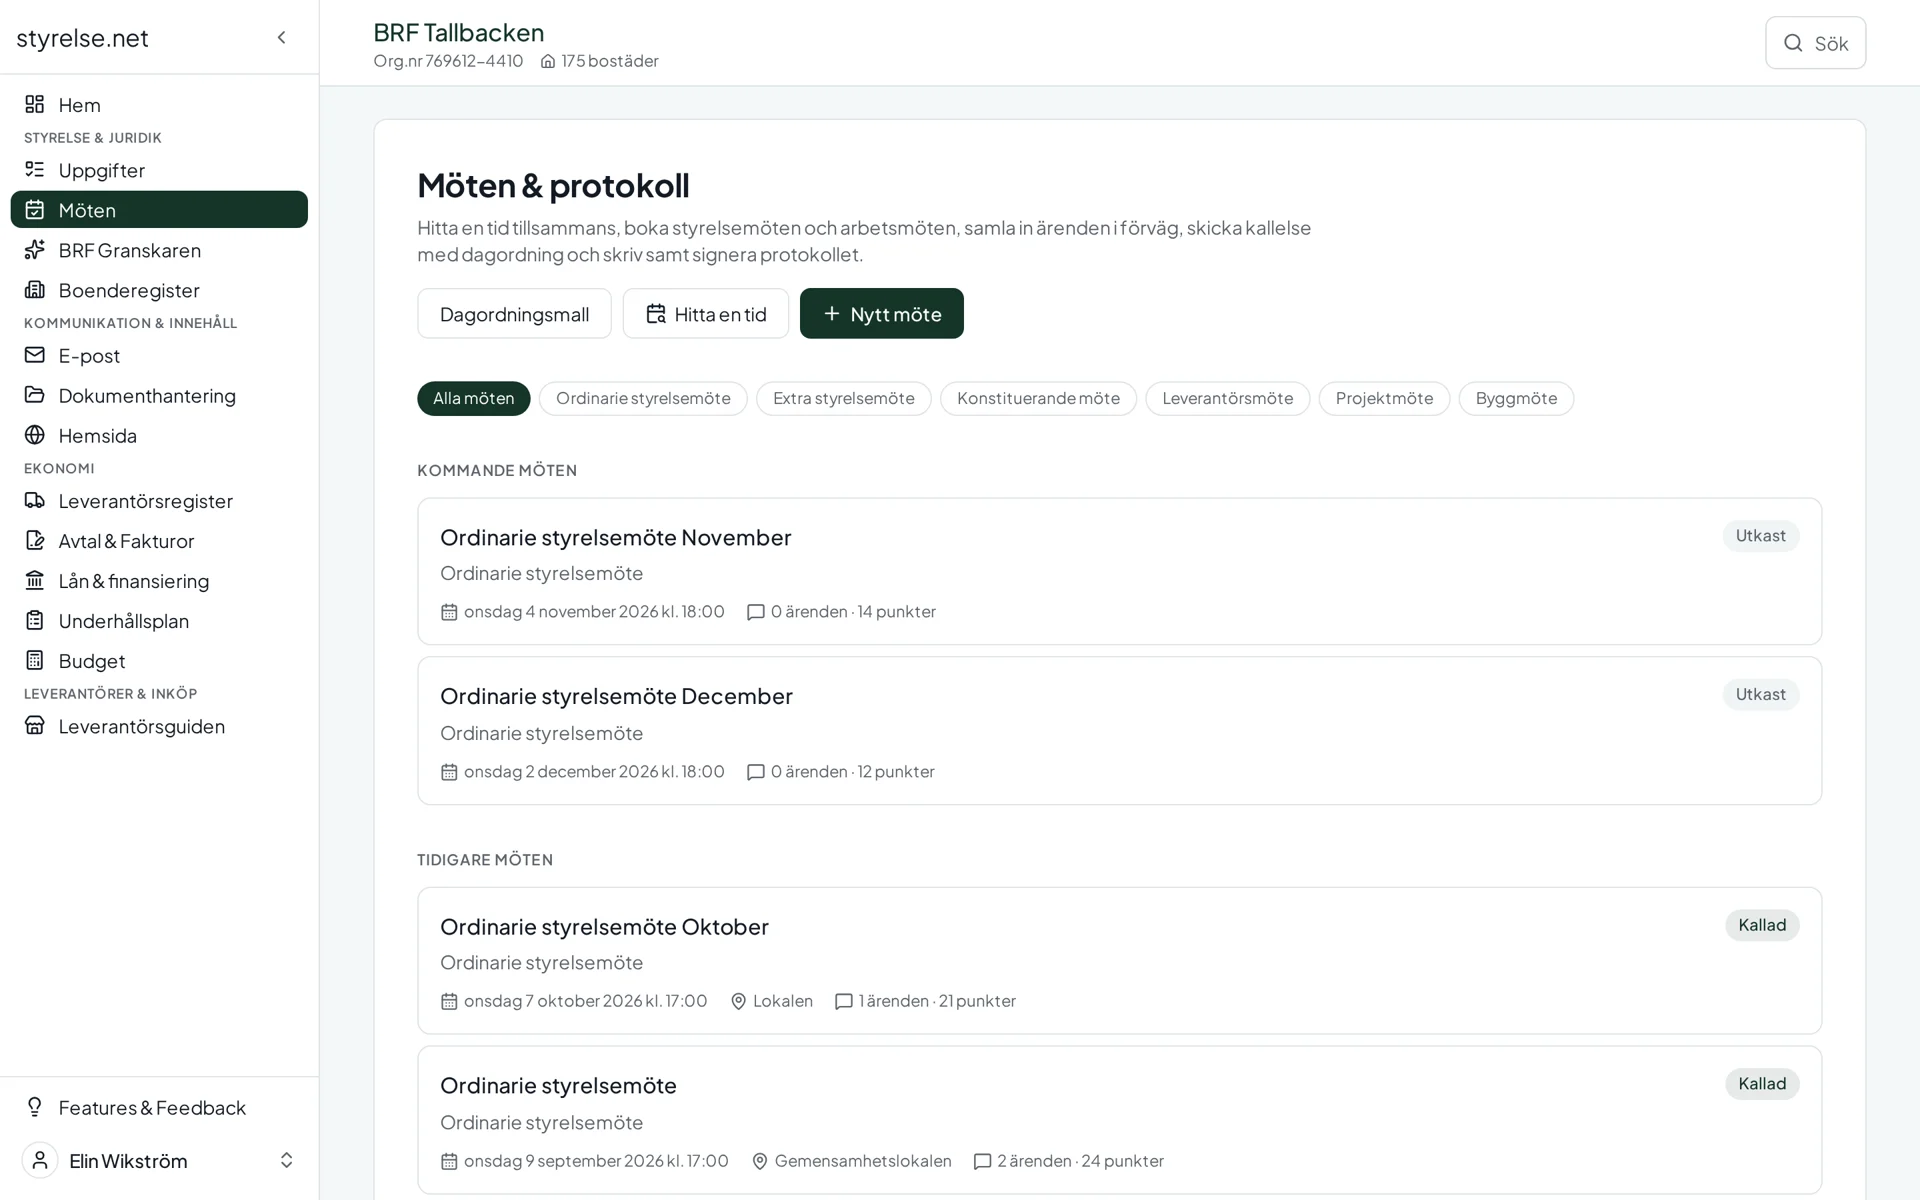Open Ordinarie styrelsemöte November card
The image size is (1920, 1200).
click(1119, 571)
